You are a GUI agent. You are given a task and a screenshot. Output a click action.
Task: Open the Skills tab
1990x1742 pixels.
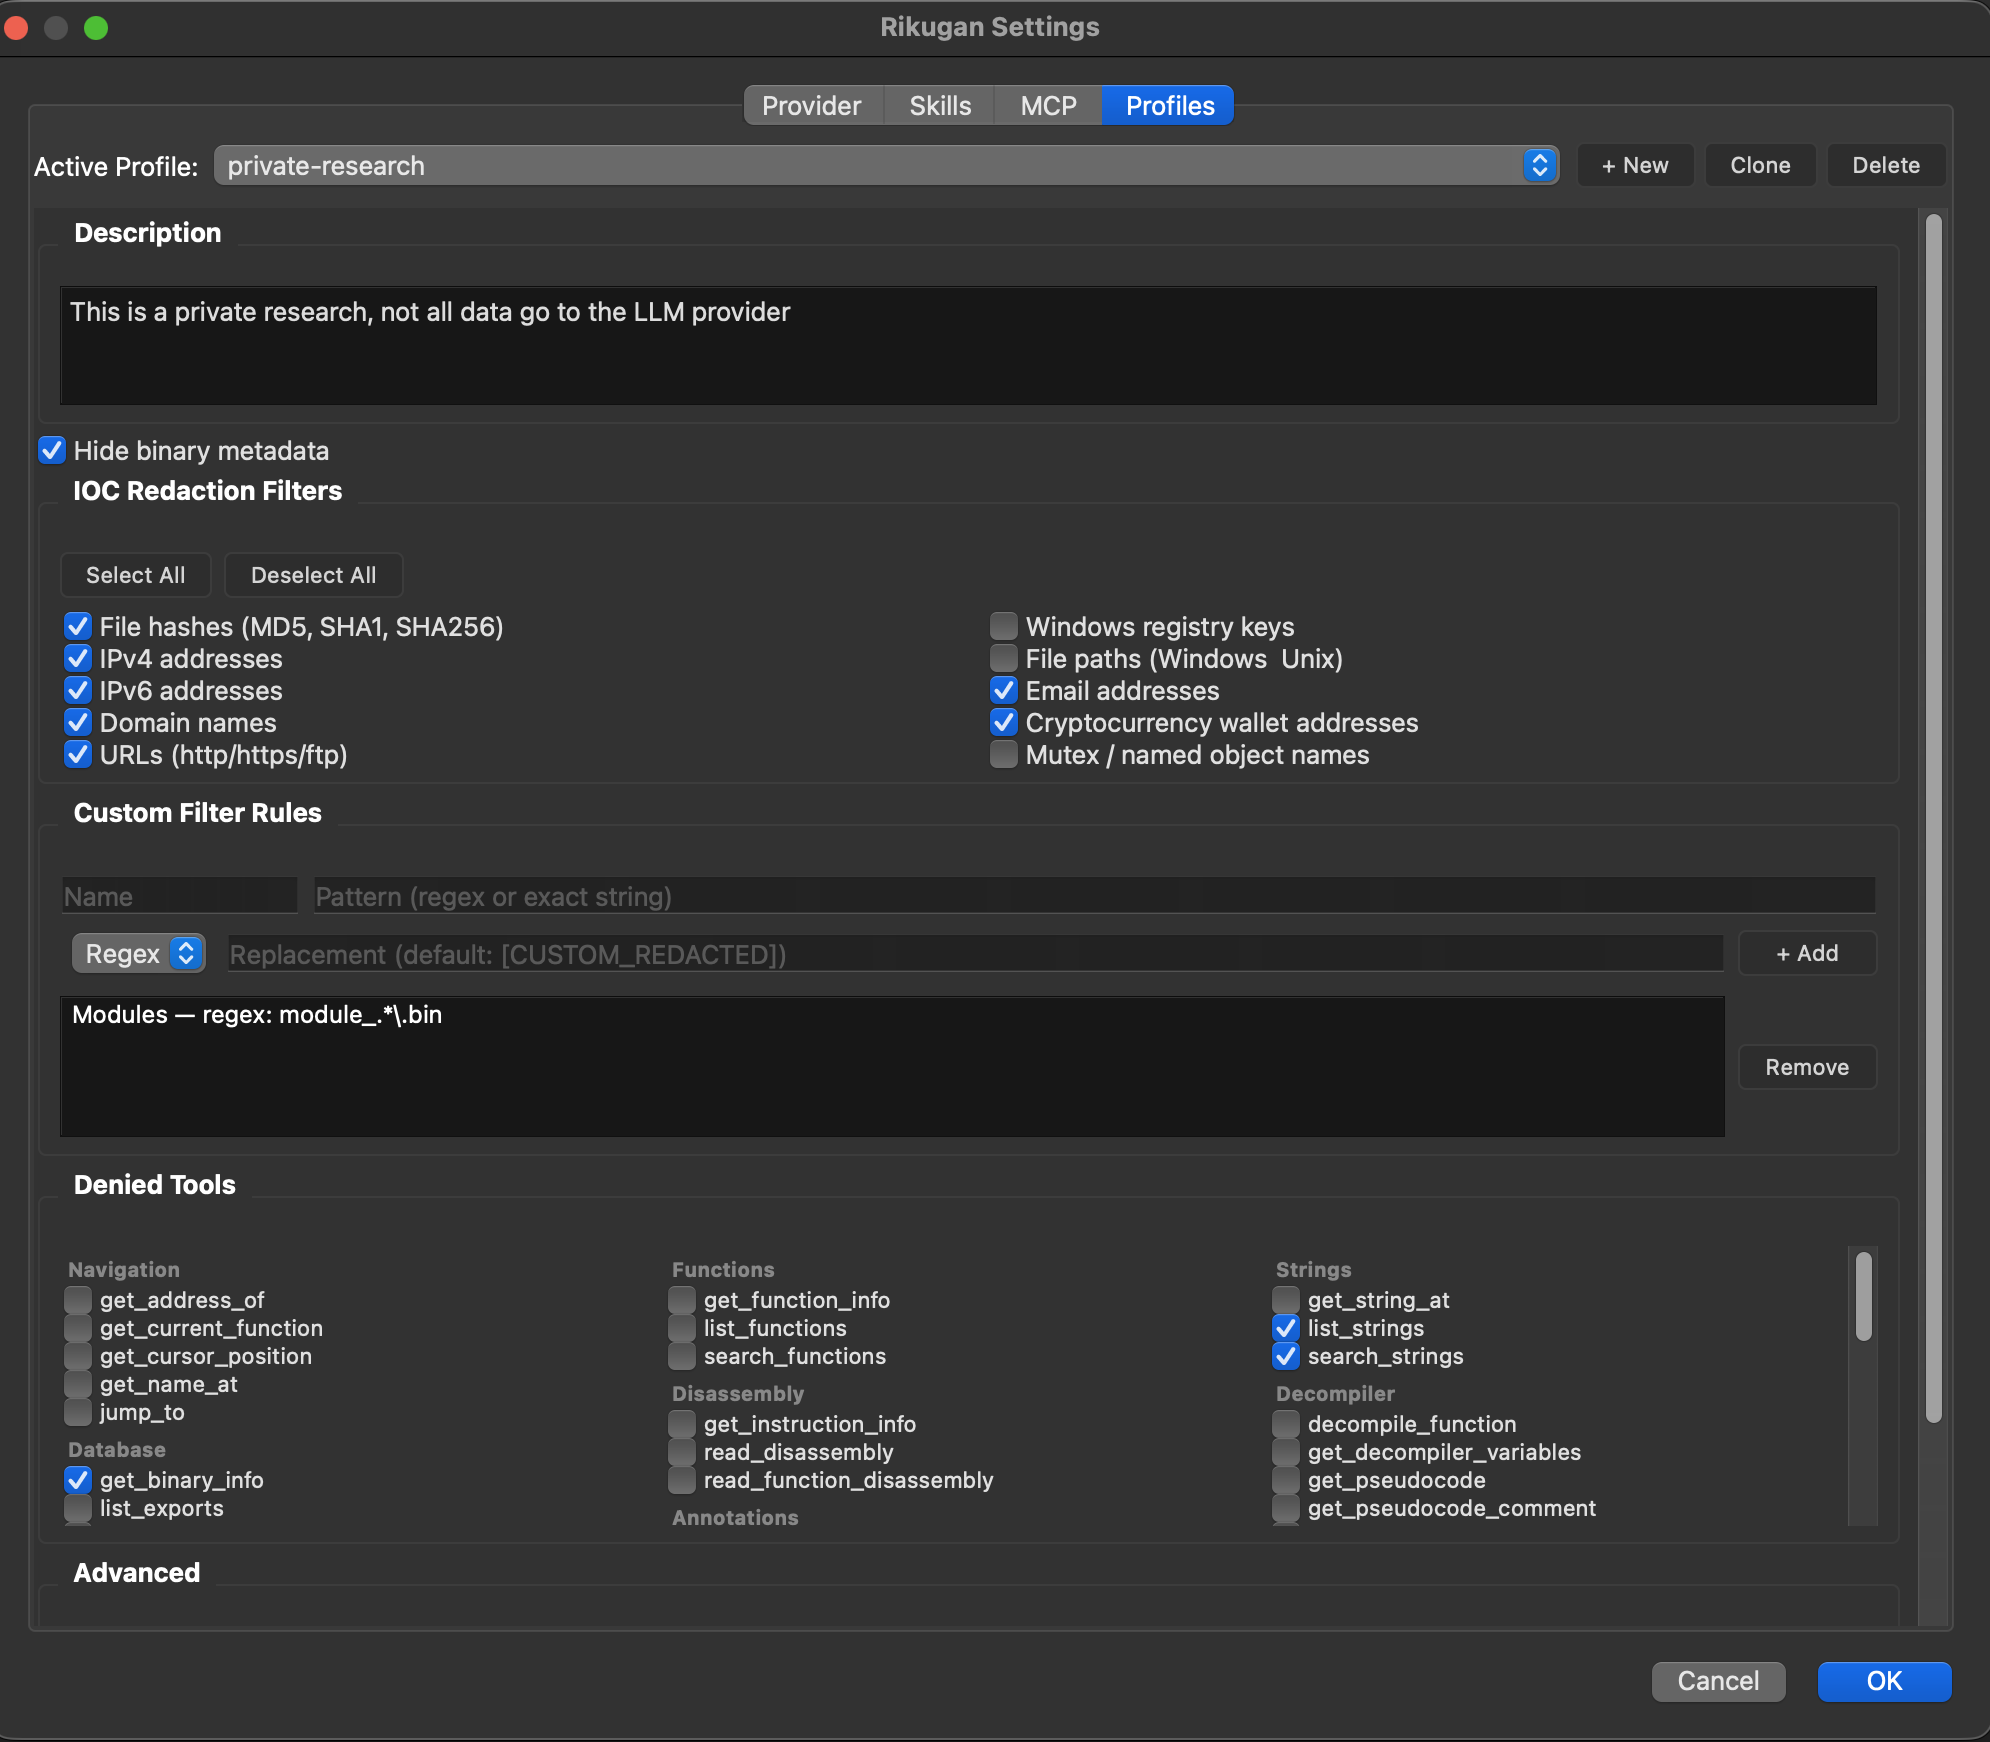click(938, 105)
